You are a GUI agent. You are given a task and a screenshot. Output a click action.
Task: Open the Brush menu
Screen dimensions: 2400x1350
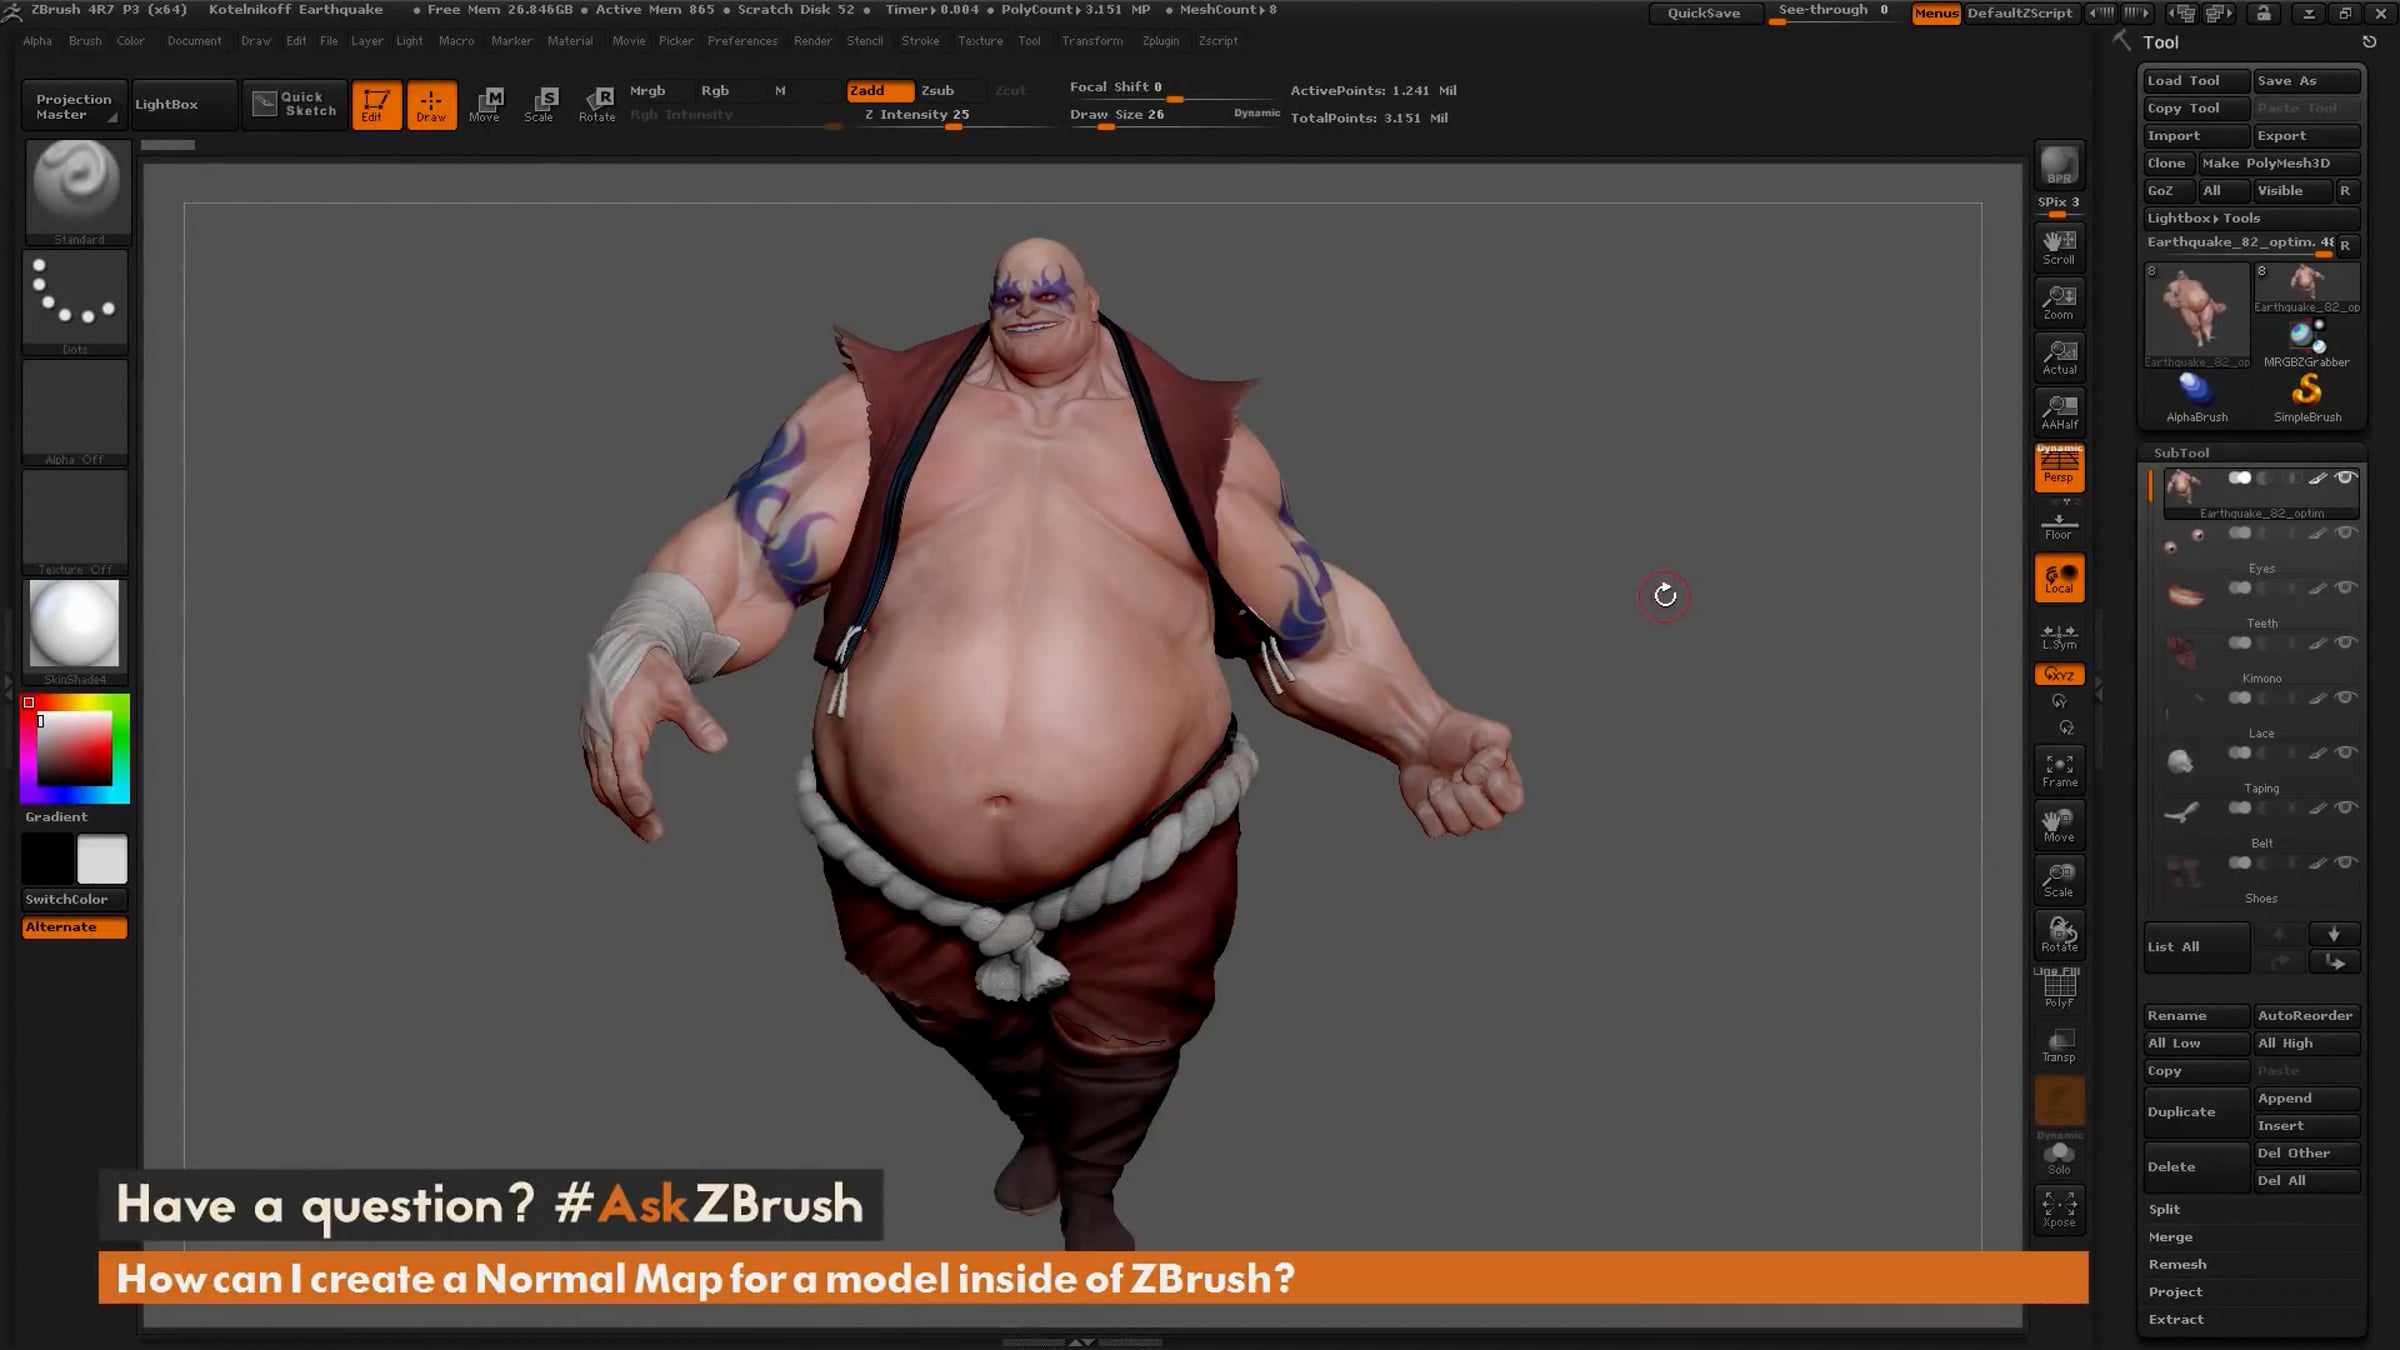coord(85,41)
